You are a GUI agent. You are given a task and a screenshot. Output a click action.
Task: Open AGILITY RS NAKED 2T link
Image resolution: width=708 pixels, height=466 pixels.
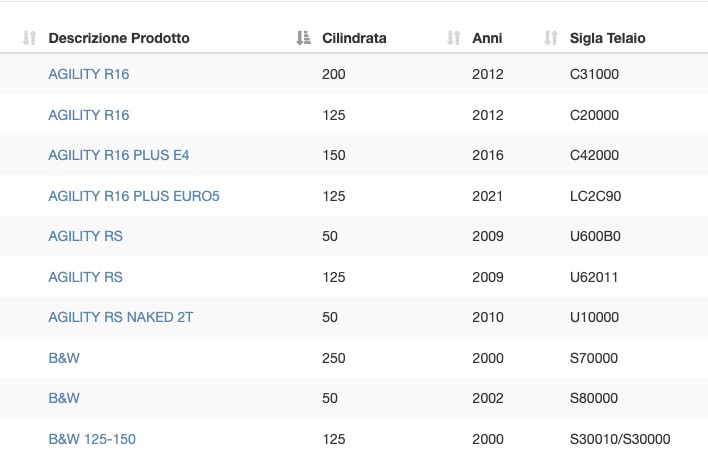[121, 317]
